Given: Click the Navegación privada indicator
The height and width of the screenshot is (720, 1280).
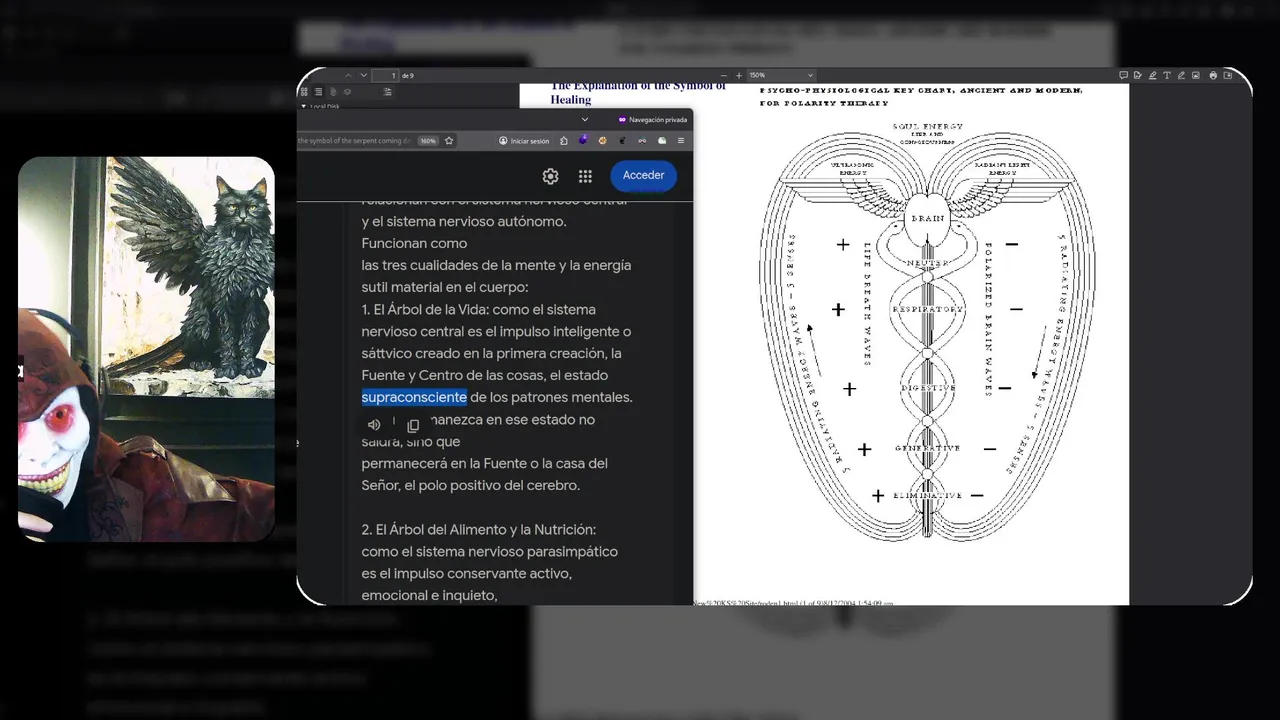Looking at the screenshot, I should tap(653, 120).
